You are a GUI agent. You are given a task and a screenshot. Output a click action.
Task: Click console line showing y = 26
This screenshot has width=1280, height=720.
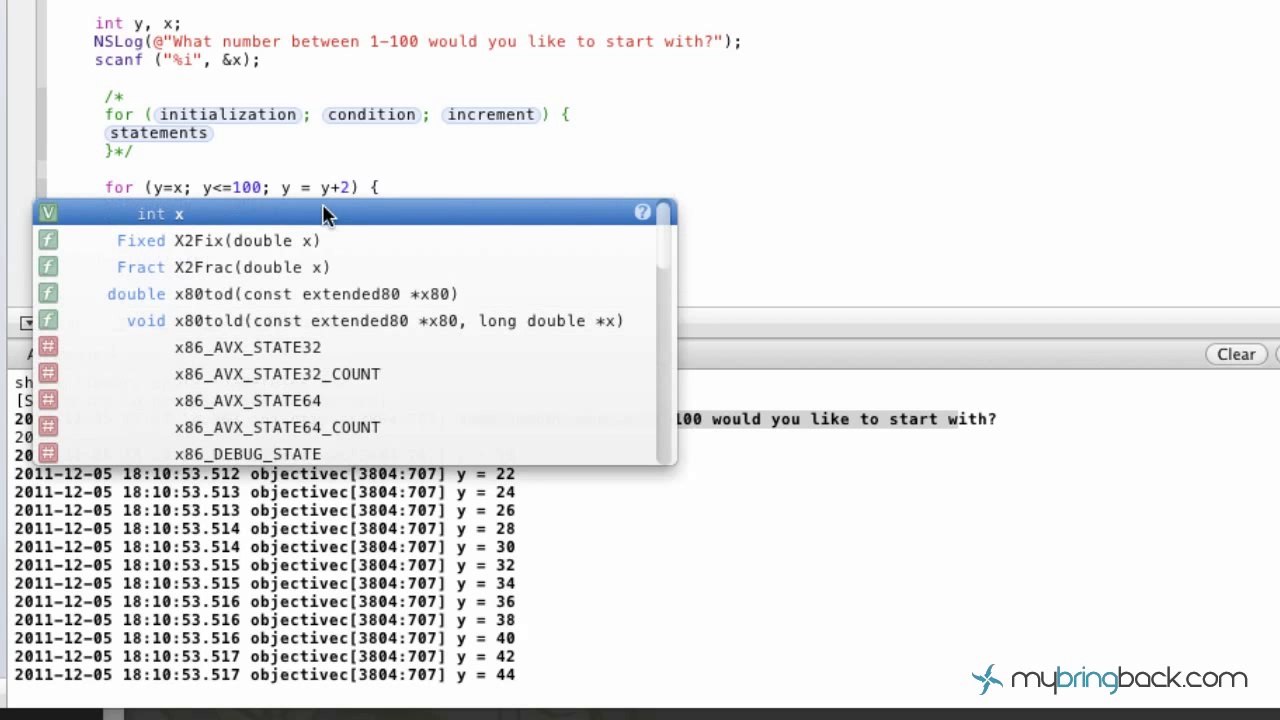point(265,510)
